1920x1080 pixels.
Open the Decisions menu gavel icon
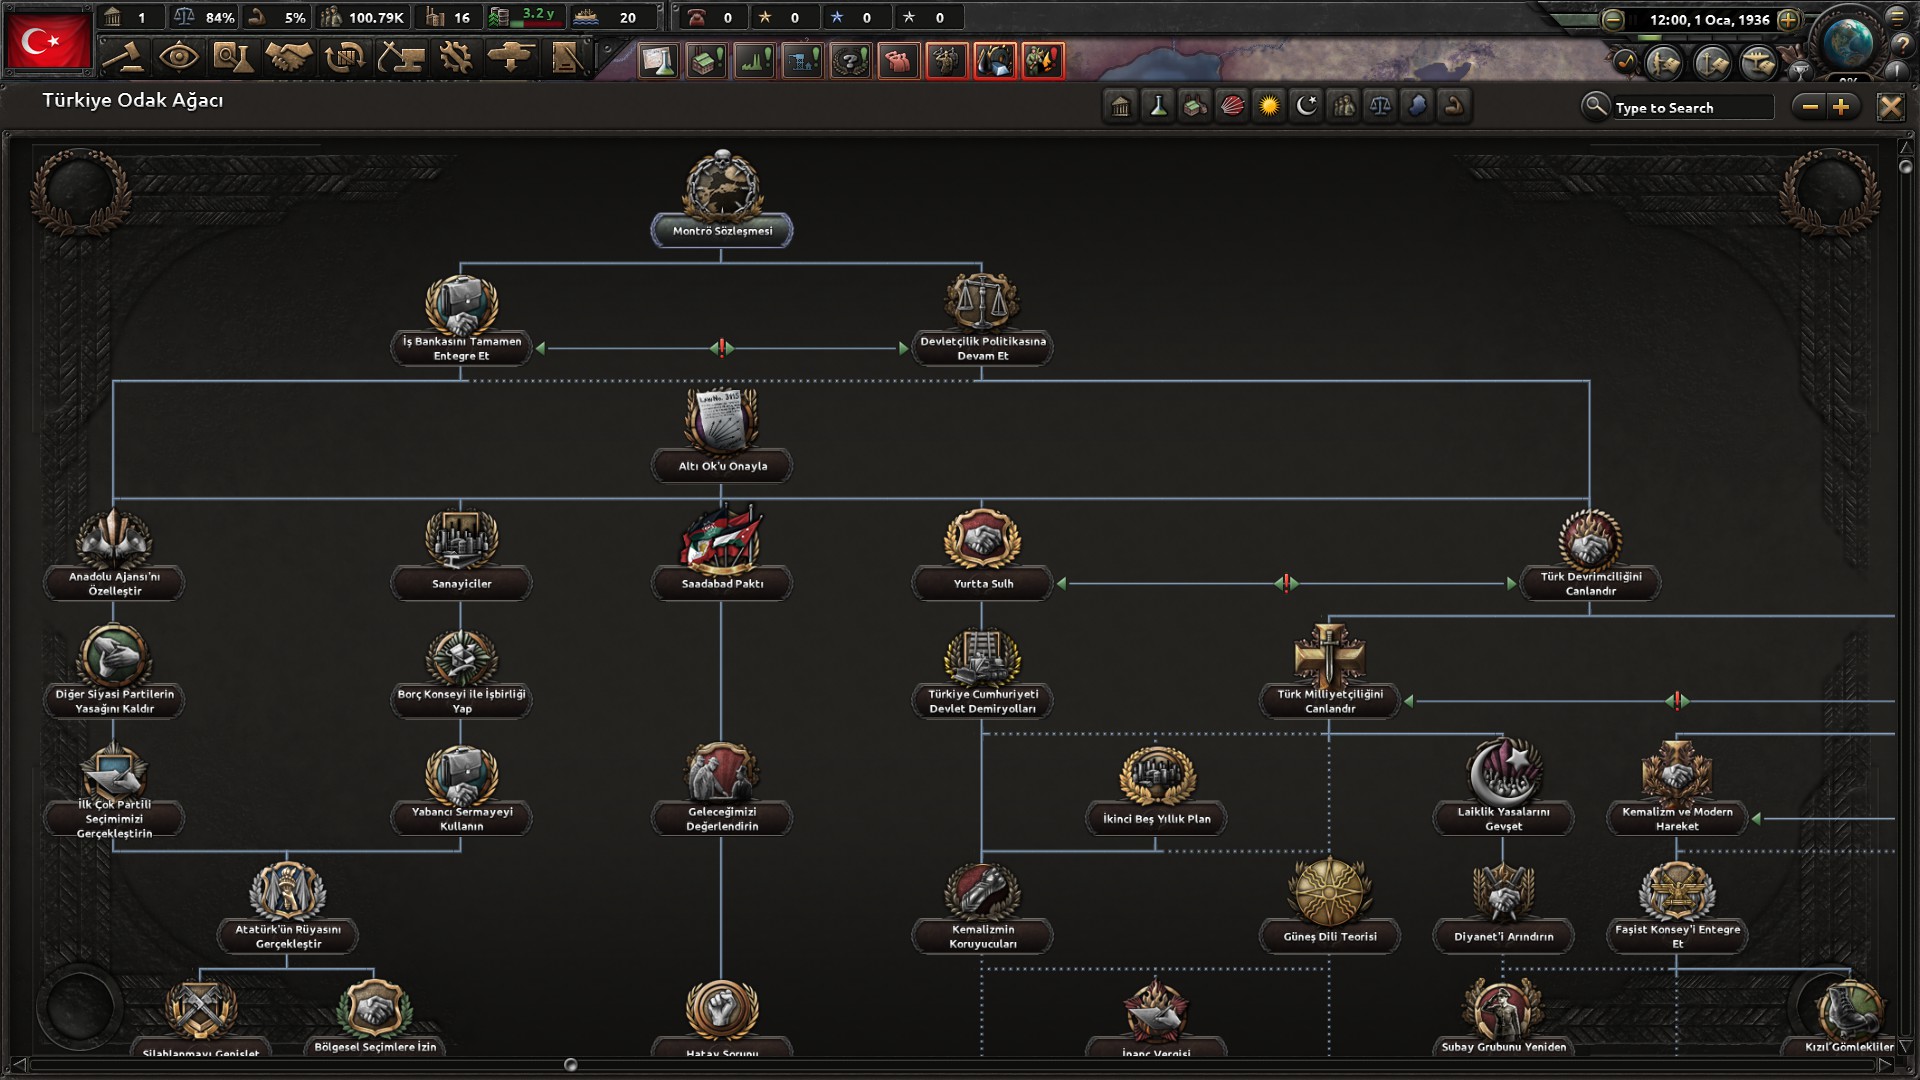click(125, 58)
